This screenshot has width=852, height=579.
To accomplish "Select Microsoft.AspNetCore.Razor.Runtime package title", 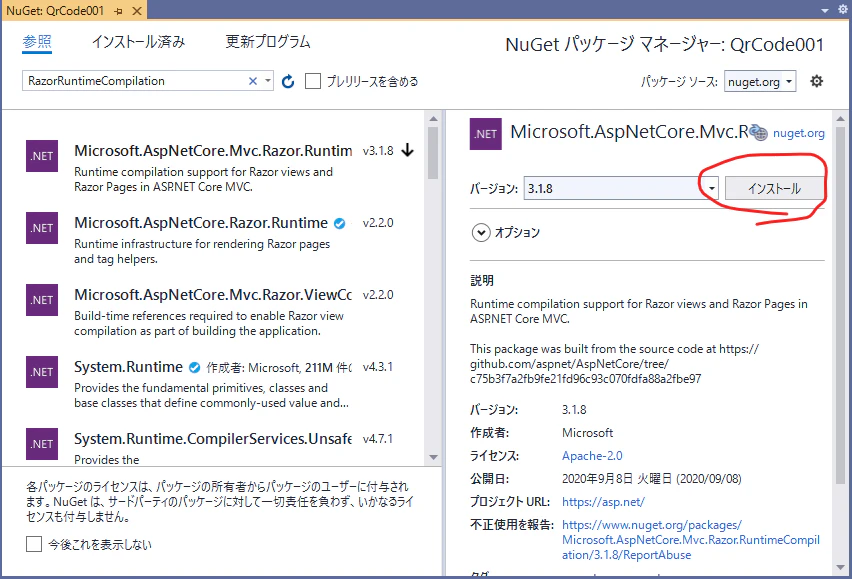I will click(201, 223).
